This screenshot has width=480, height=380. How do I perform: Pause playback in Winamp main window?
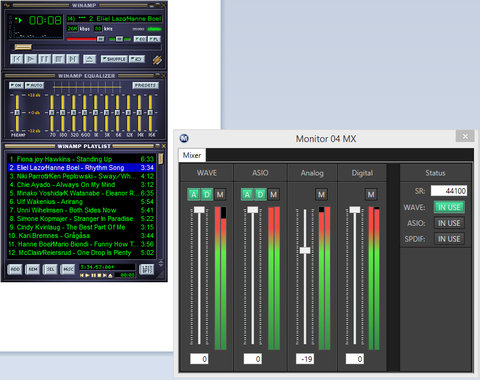[x=44, y=59]
